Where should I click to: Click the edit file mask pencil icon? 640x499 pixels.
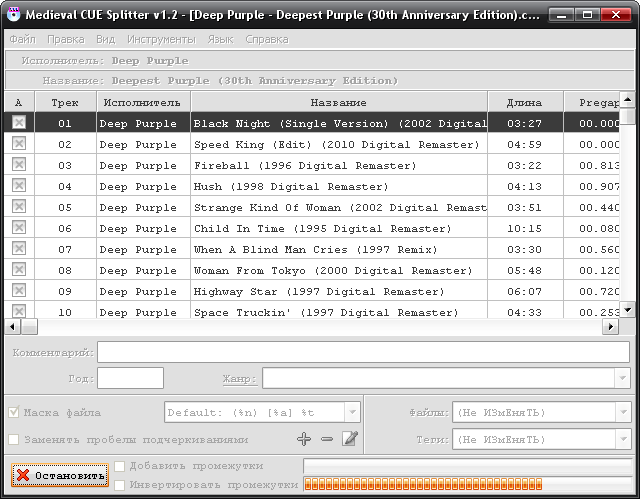[350, 439]
